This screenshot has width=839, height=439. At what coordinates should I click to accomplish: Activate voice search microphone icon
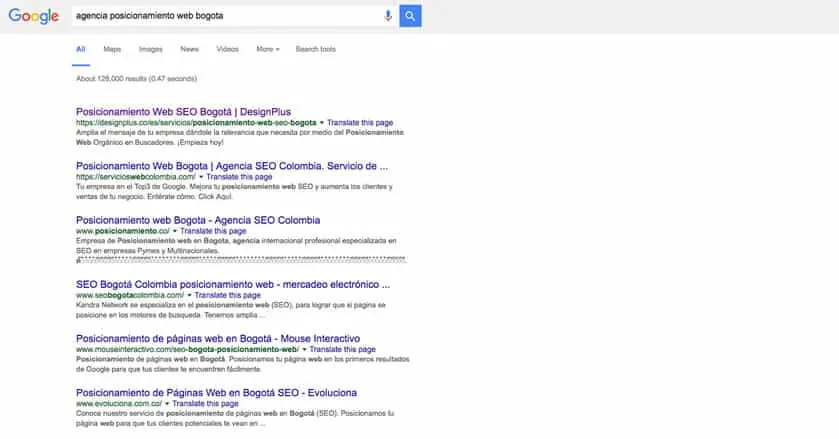(387, 16)
